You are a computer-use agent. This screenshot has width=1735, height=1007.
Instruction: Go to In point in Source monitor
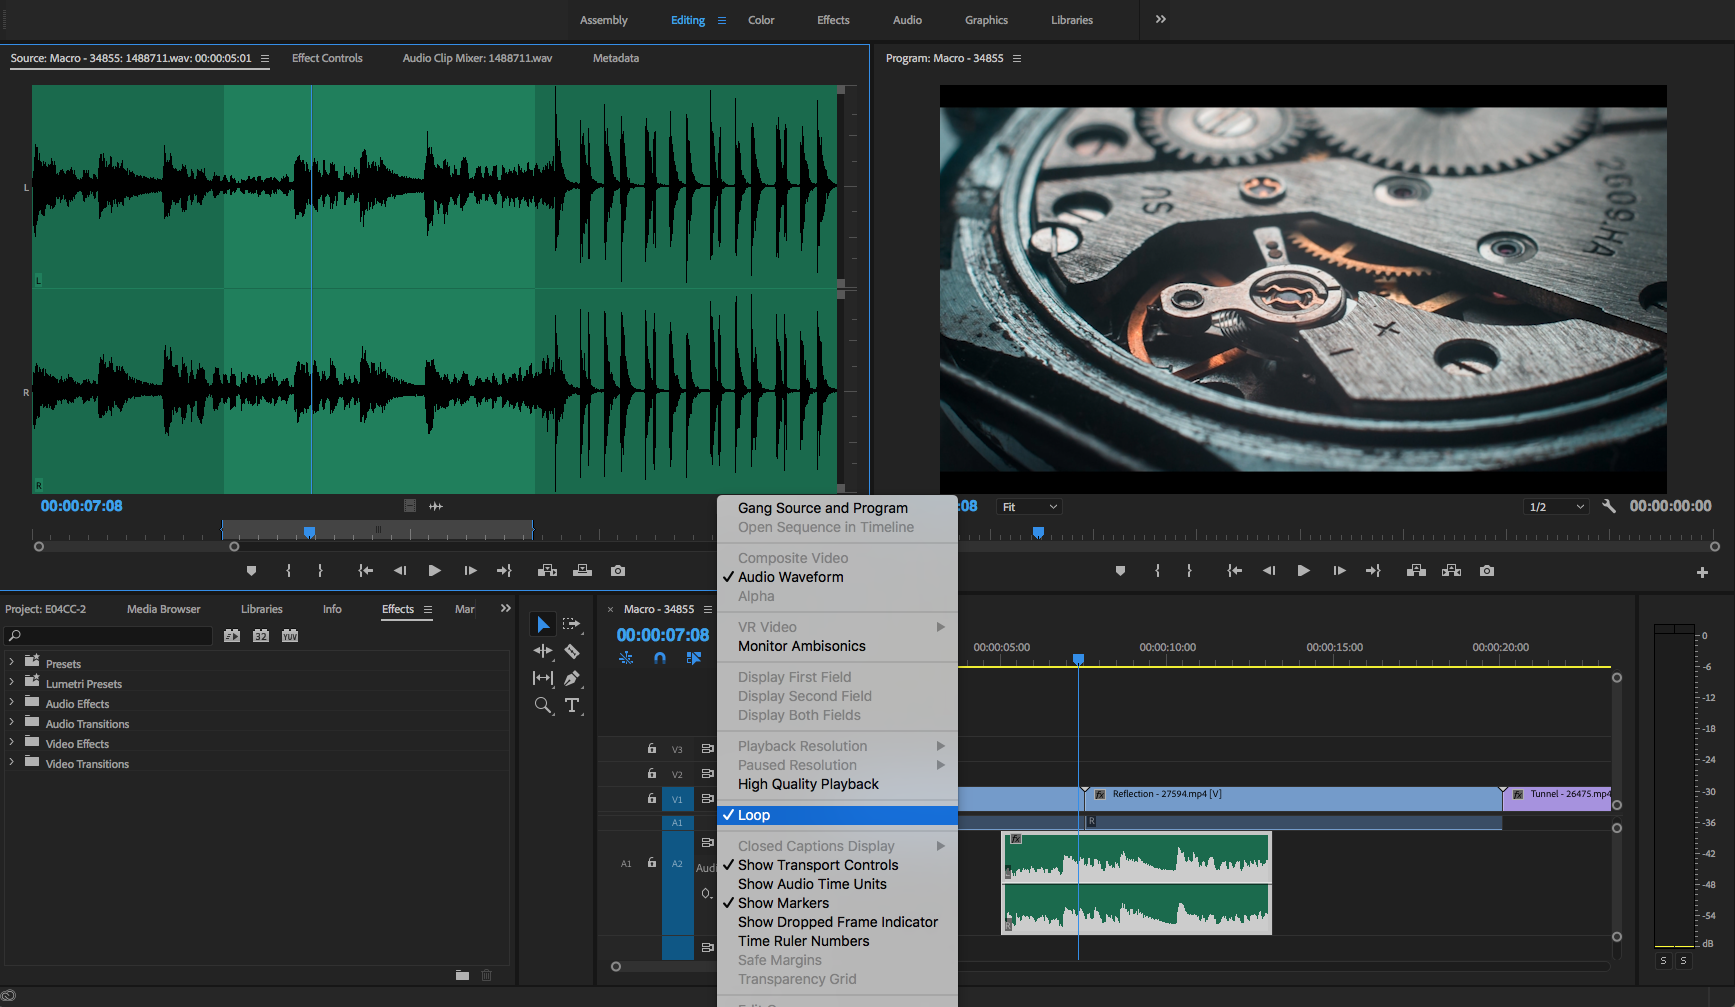[366, 571]
